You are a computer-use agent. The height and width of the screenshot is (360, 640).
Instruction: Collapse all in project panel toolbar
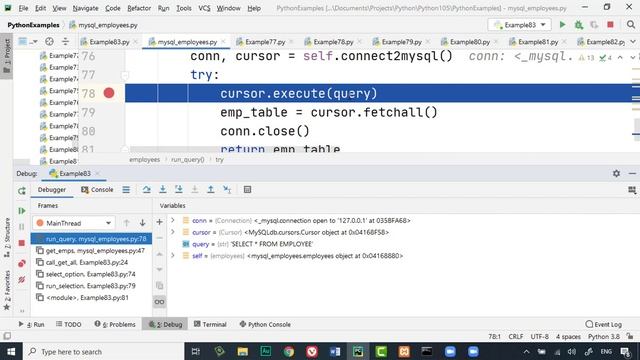[x=65, y=42]
